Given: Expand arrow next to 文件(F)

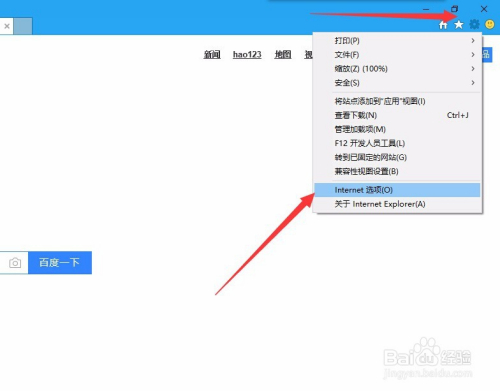Looking at the screenshot, I should [473, 55].
